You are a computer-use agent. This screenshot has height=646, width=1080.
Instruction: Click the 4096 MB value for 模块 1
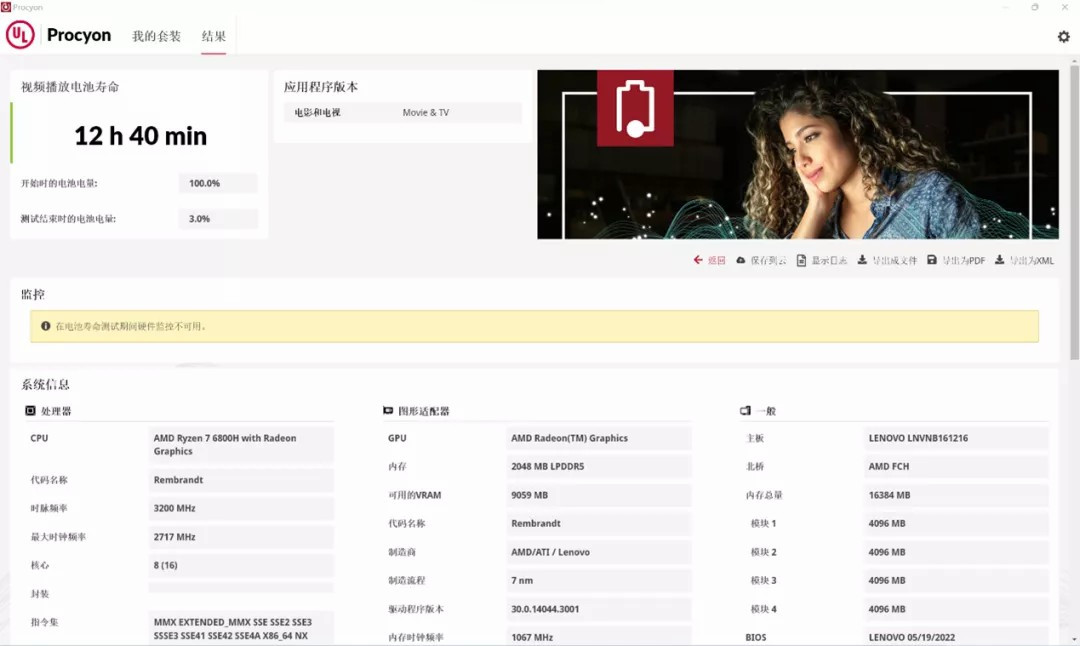[956, 523]
